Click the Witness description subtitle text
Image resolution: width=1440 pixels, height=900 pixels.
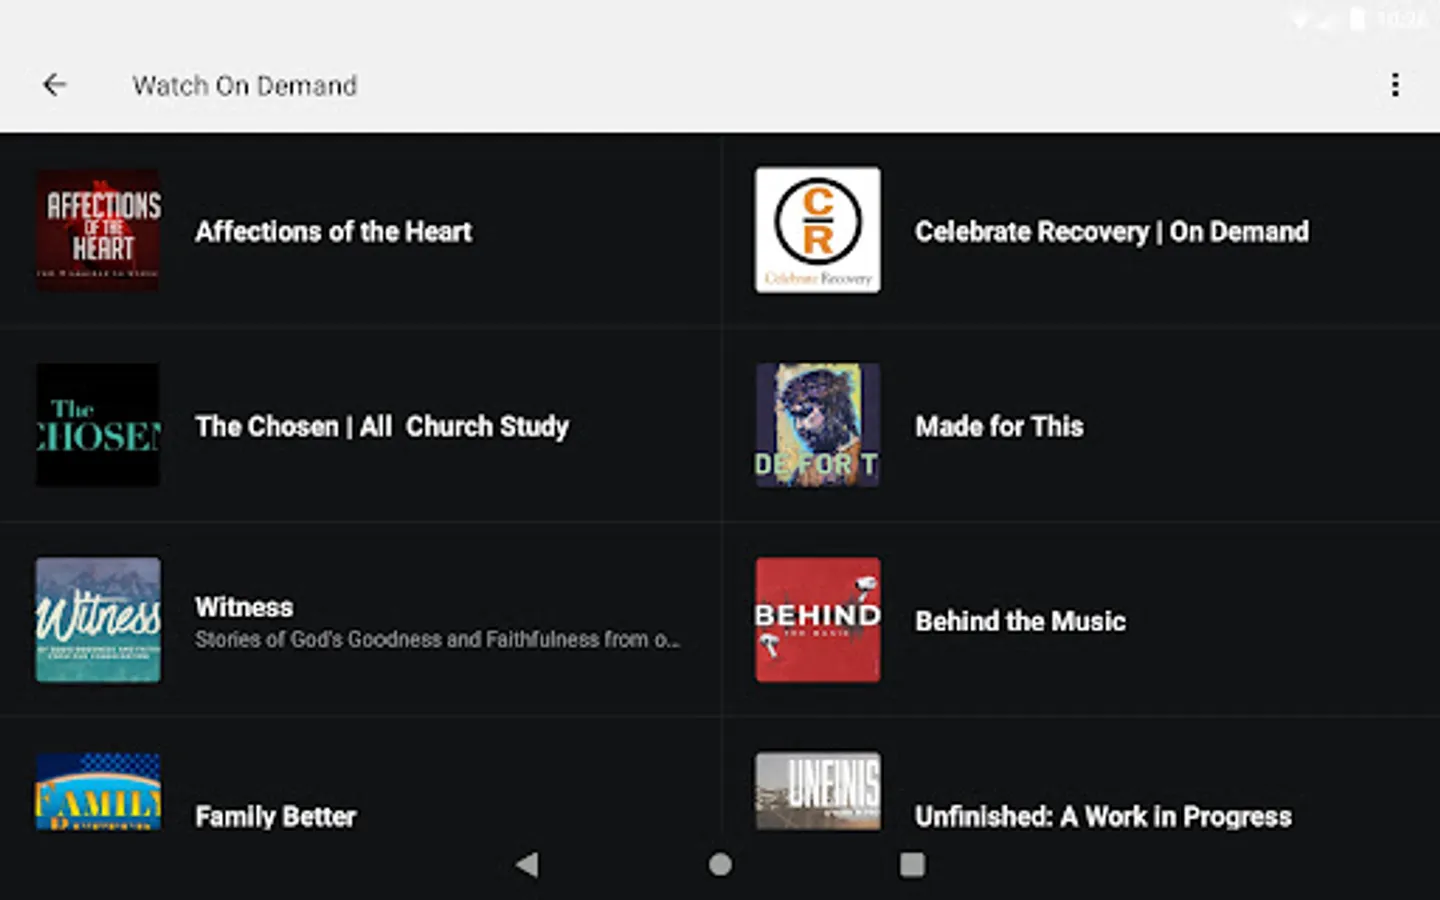pos(437,640)
